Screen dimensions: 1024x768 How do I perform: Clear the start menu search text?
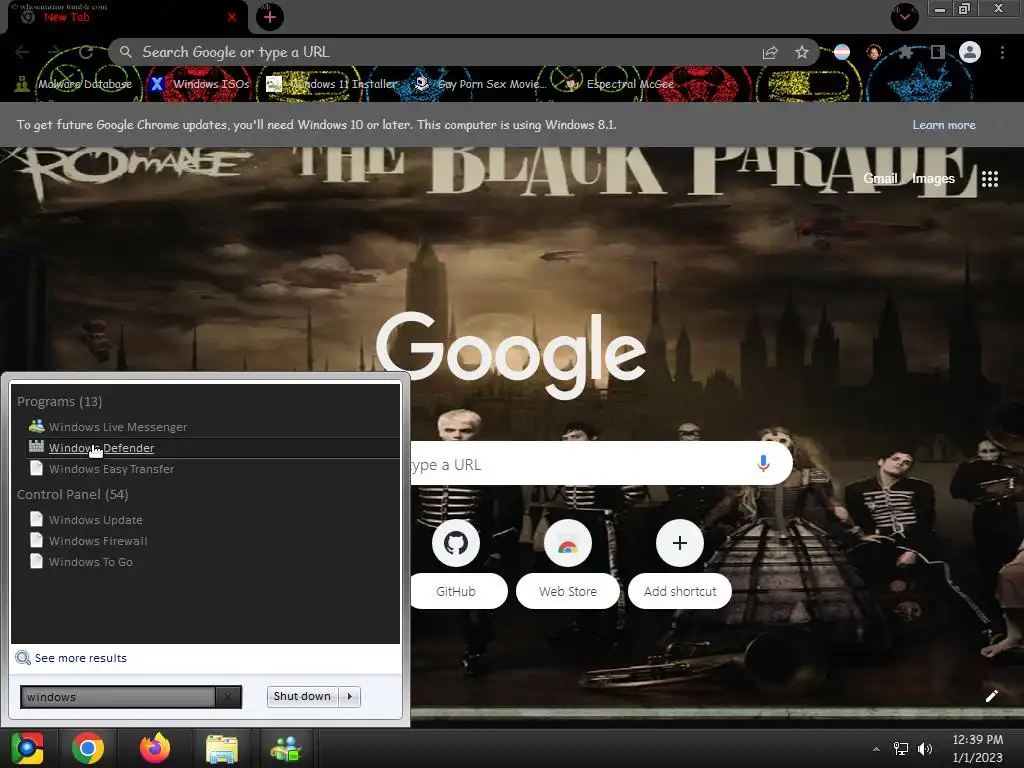tap(228, 697)
